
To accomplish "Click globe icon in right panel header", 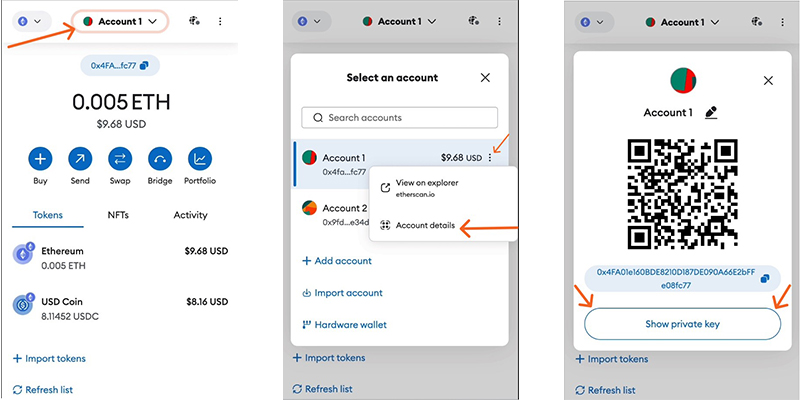I will click(x=757, y=22).
